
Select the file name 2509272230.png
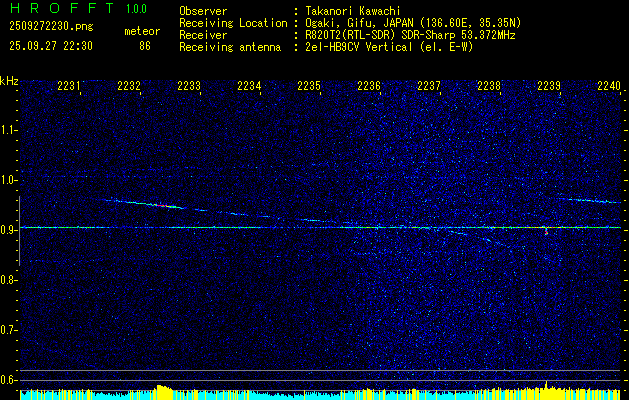[51, 26]
